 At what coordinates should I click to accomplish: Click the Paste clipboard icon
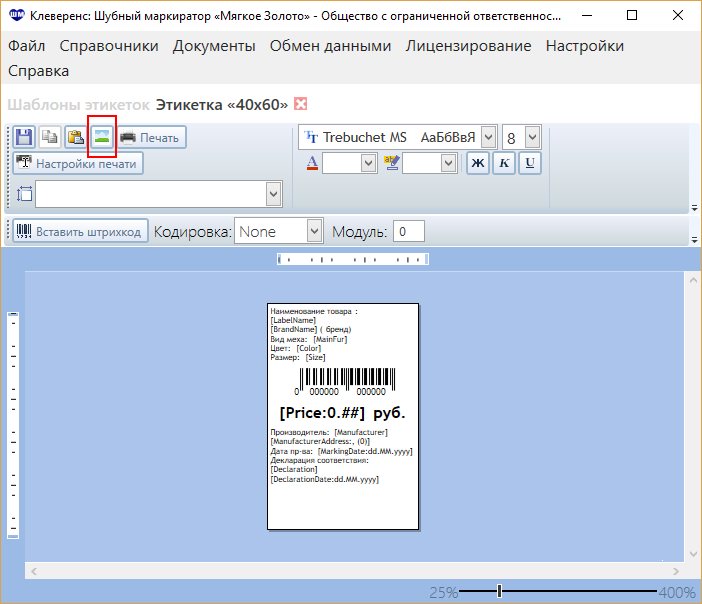76,137
